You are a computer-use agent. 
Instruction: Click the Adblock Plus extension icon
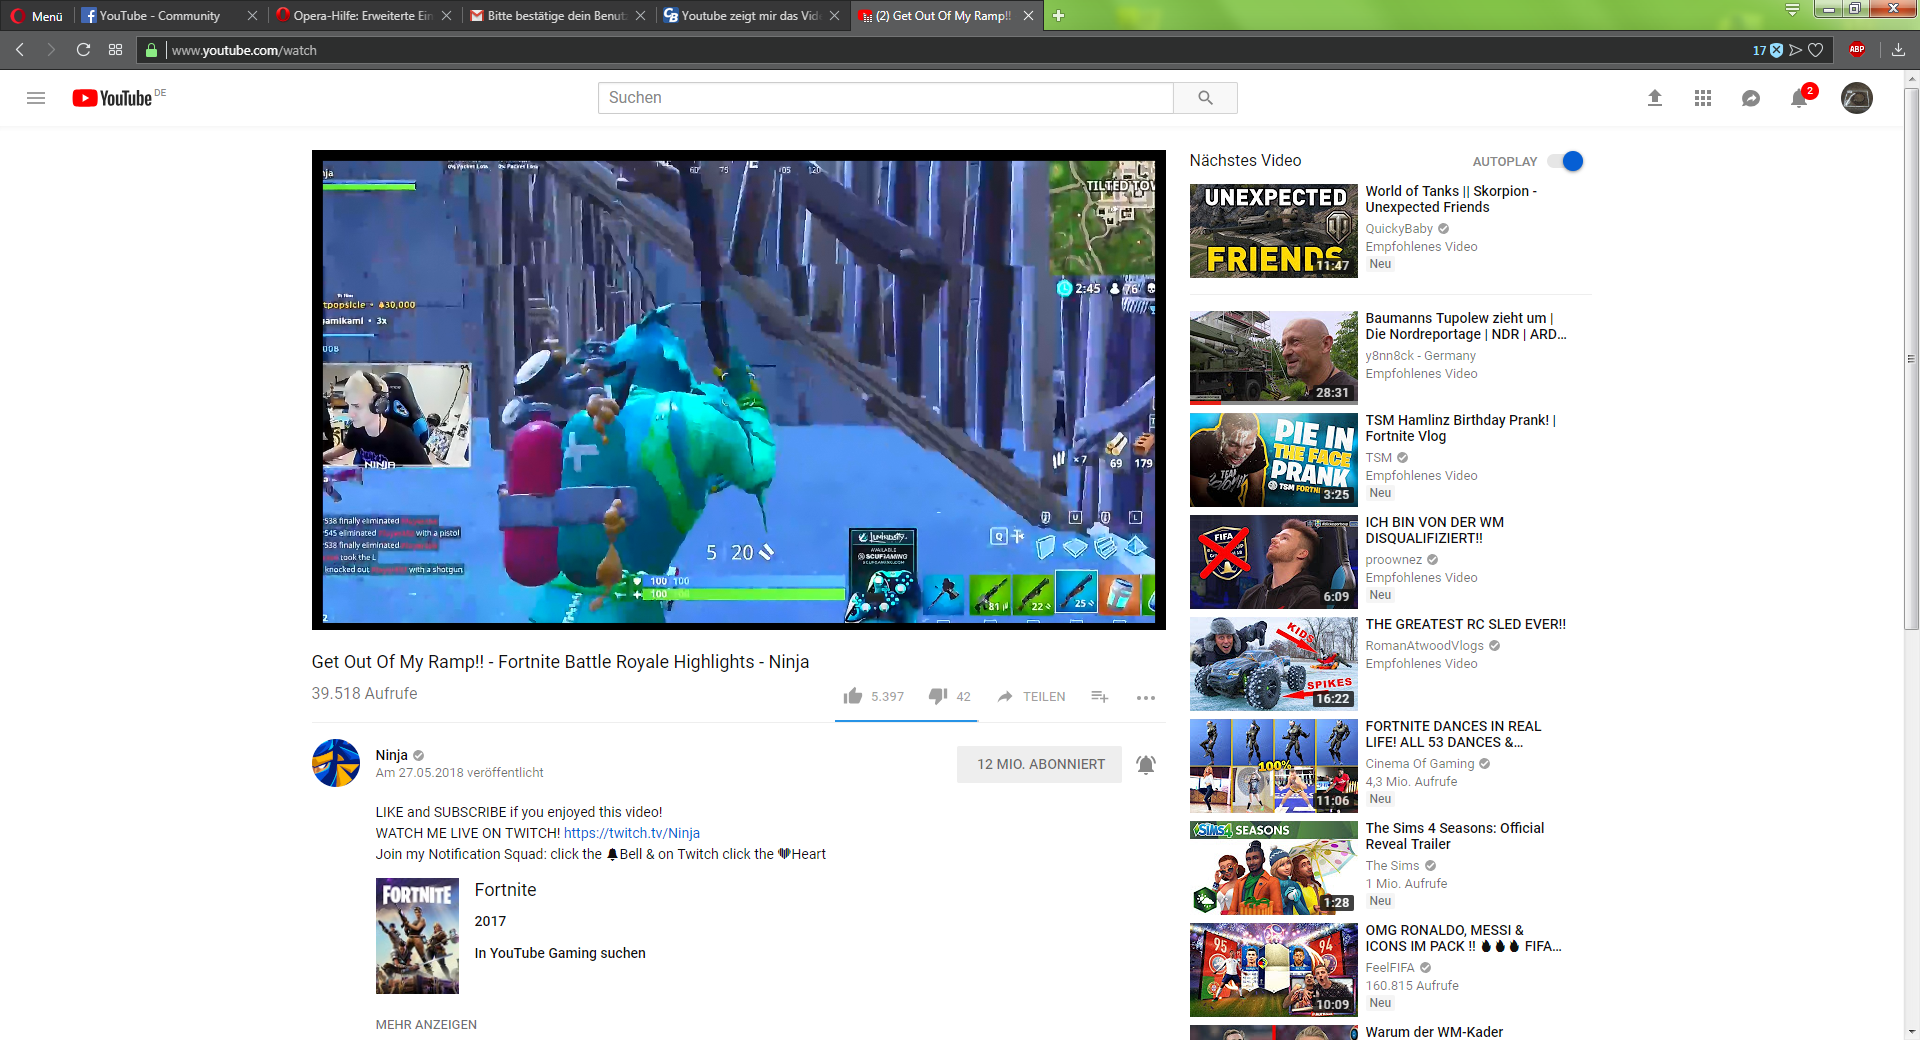(1857, 49)
